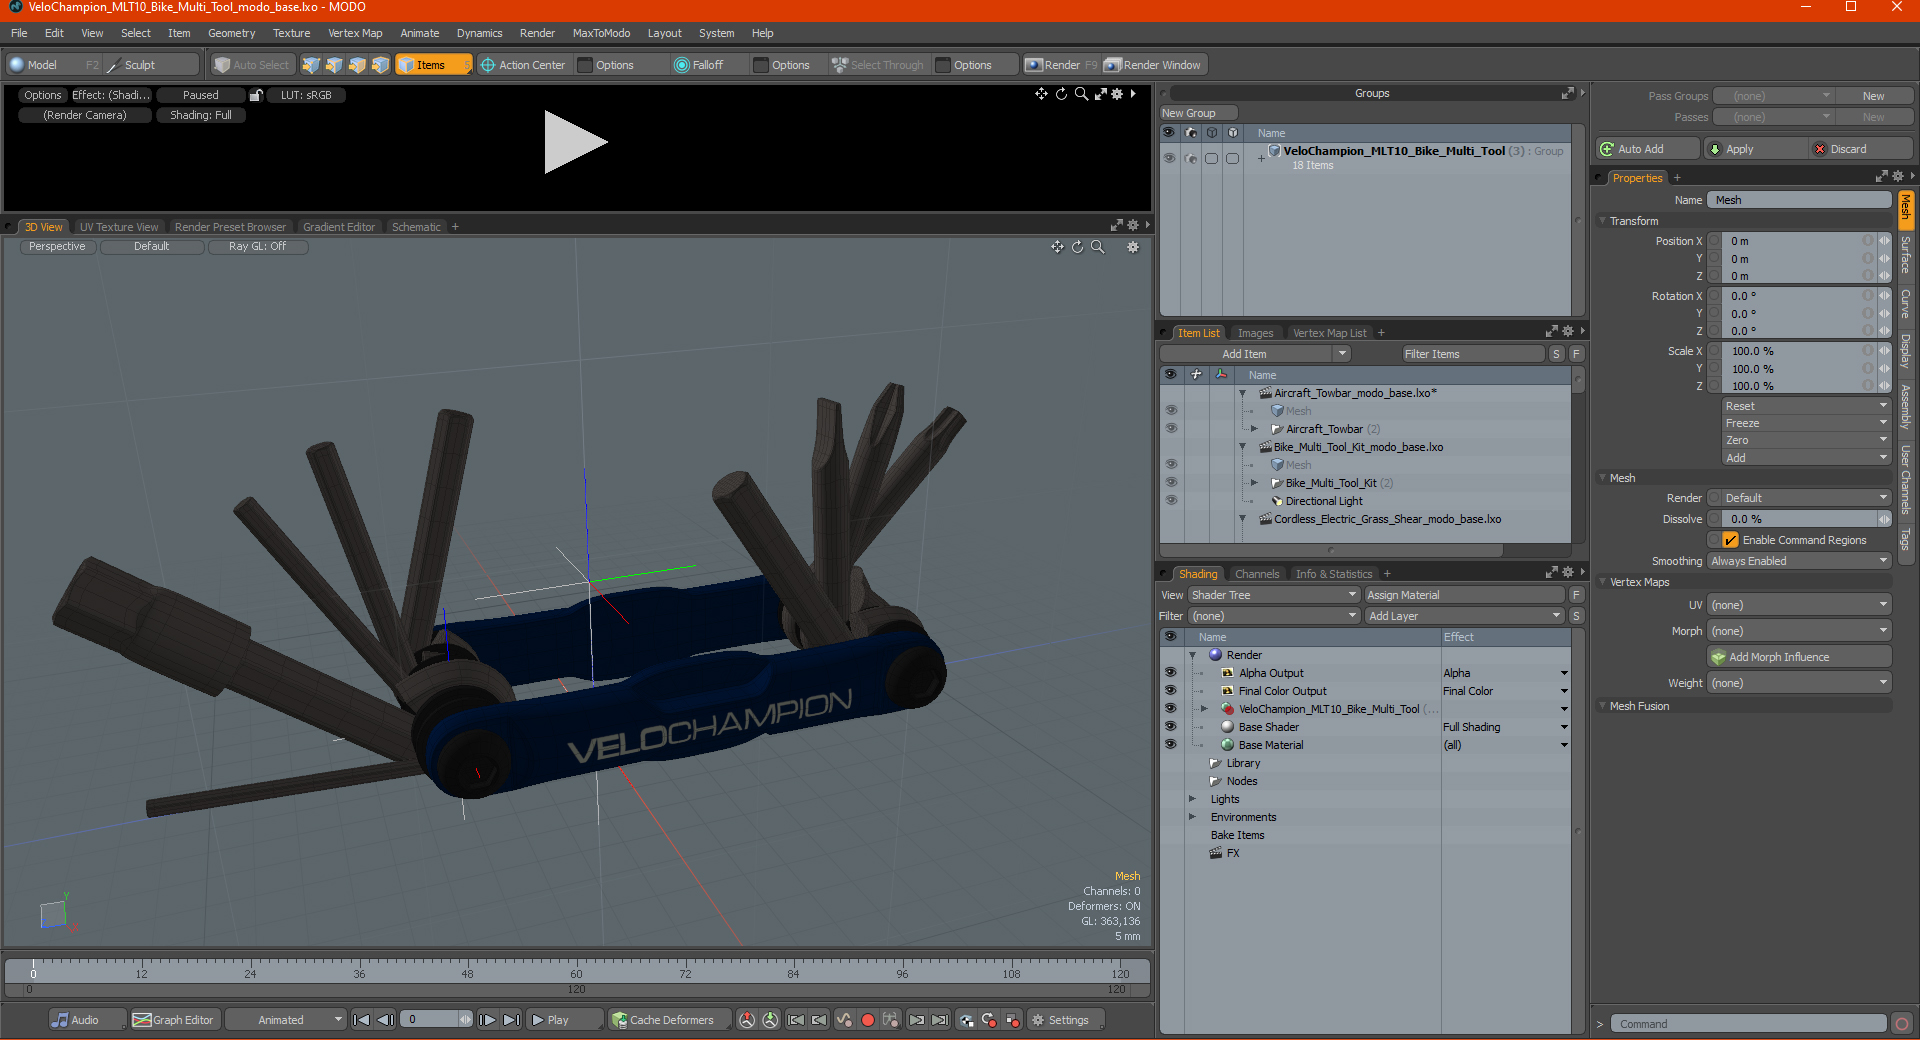
Task: Expand Environments in shader tree
Action: point(1192,817)
